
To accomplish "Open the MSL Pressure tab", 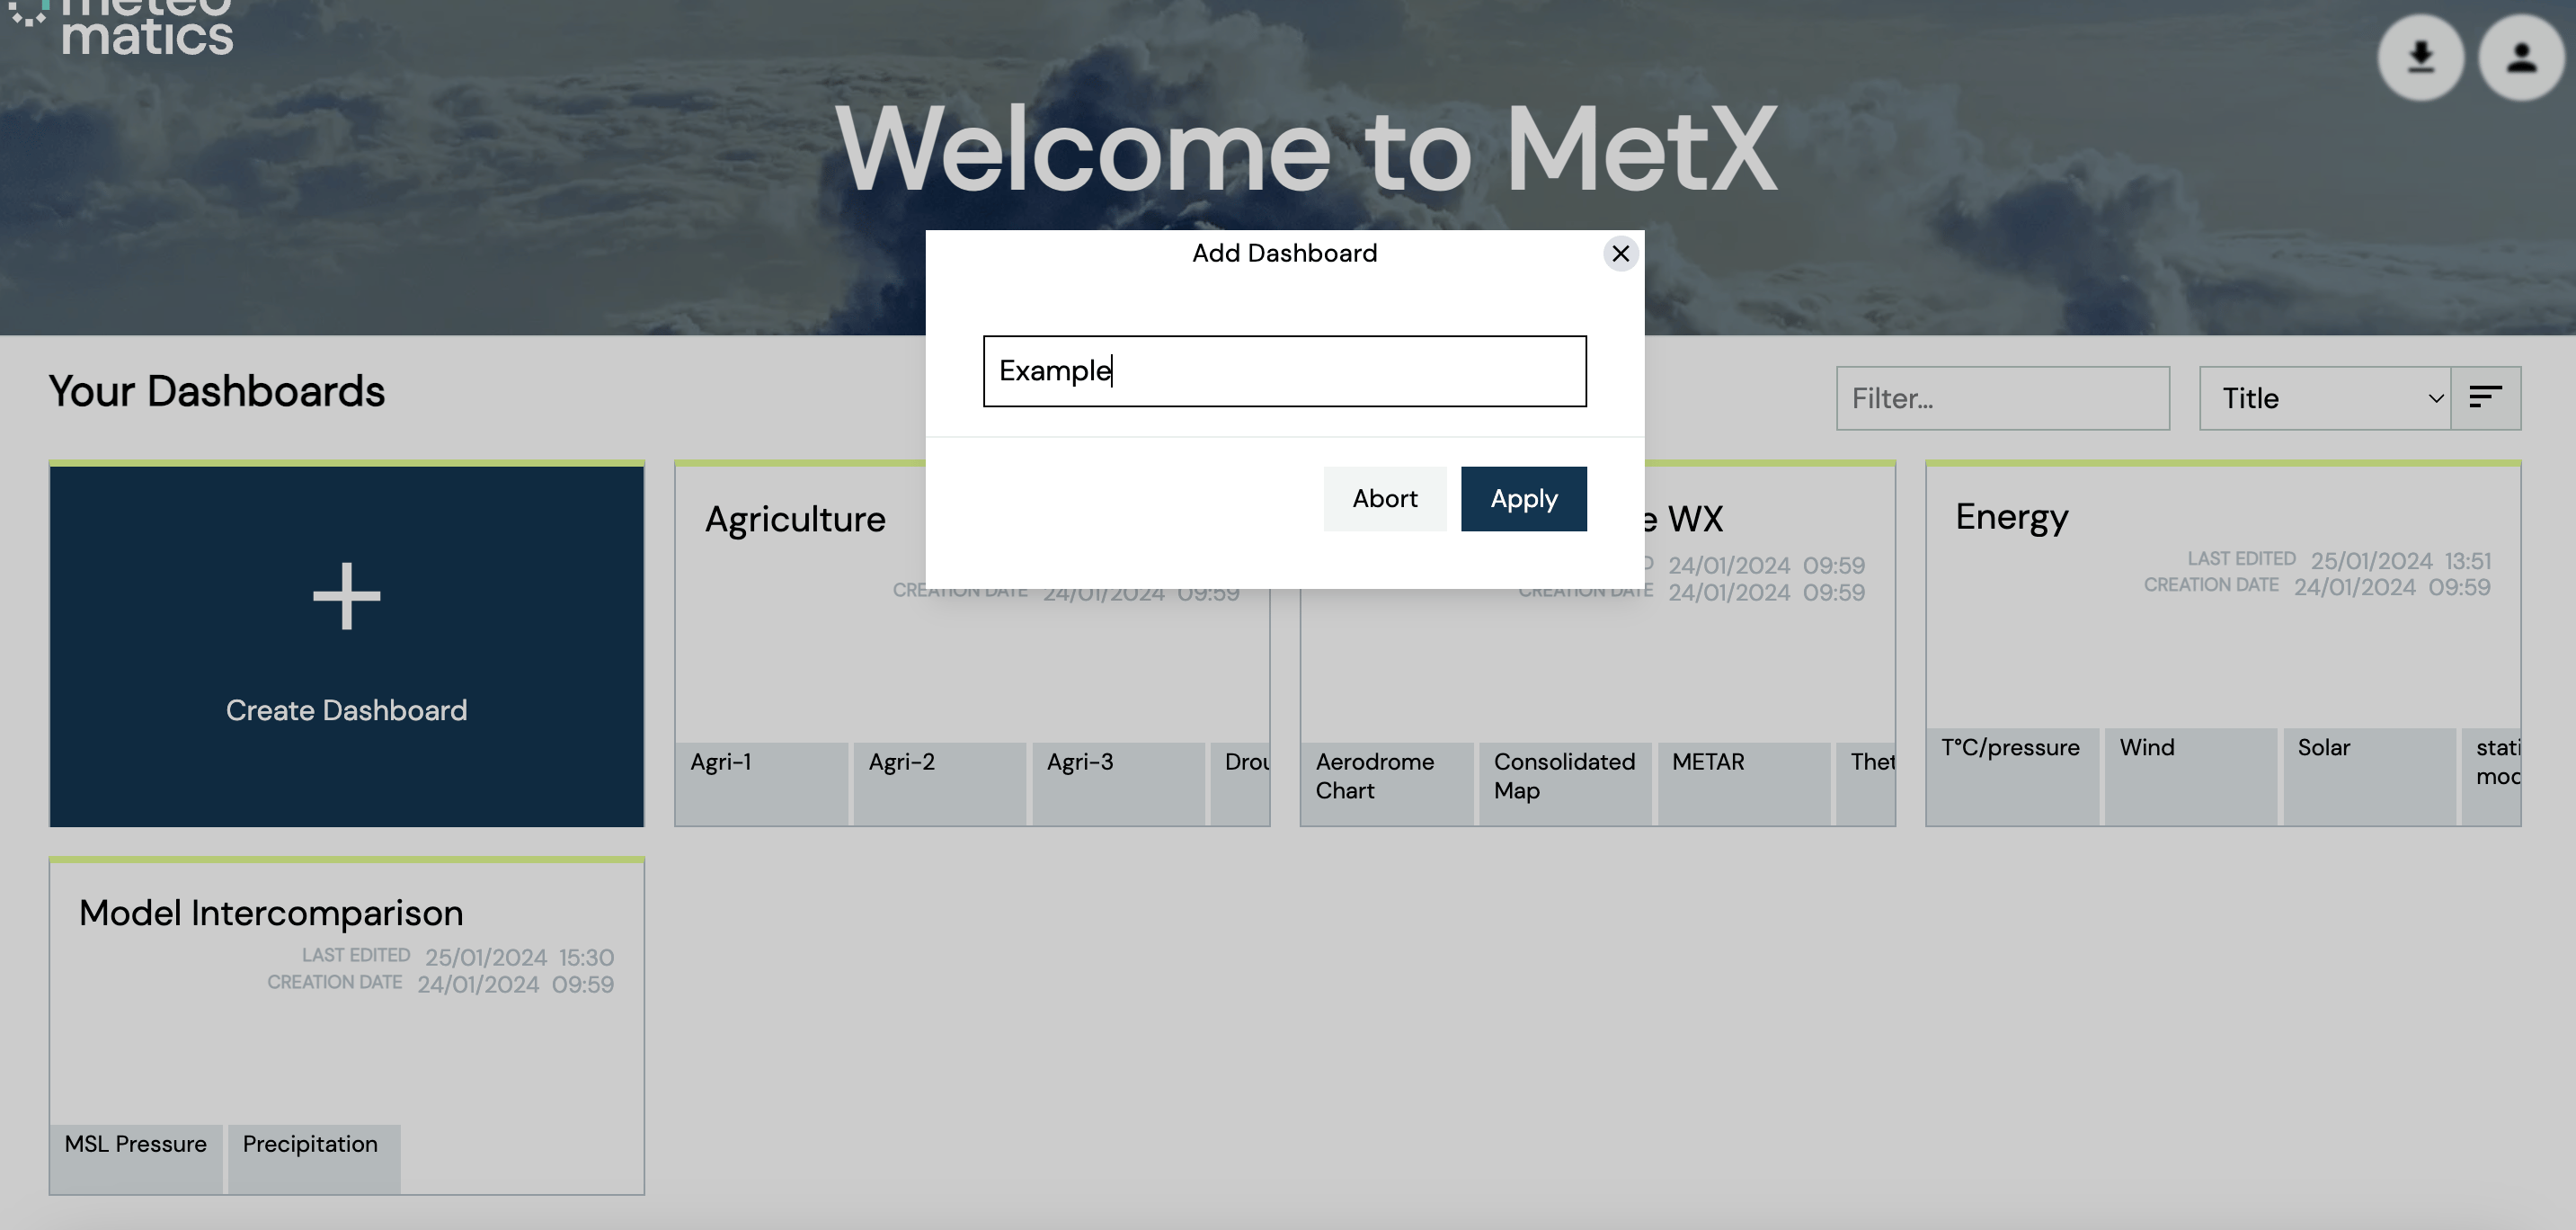I will pyautogui.click(x=136, y=1159).
